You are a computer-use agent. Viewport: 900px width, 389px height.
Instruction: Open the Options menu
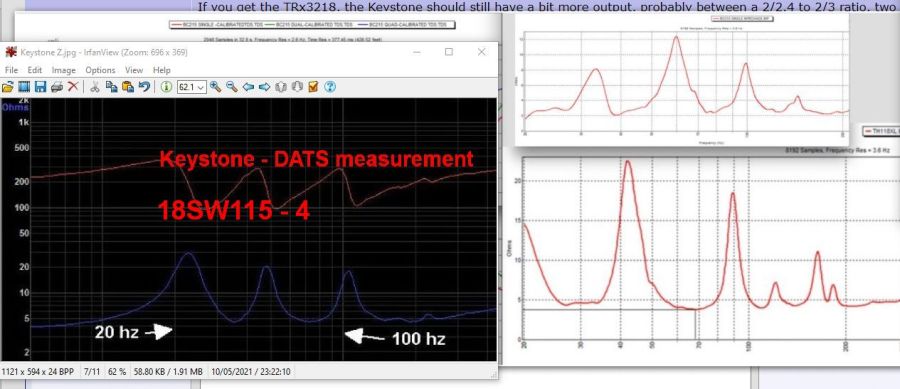coord(100,70)
